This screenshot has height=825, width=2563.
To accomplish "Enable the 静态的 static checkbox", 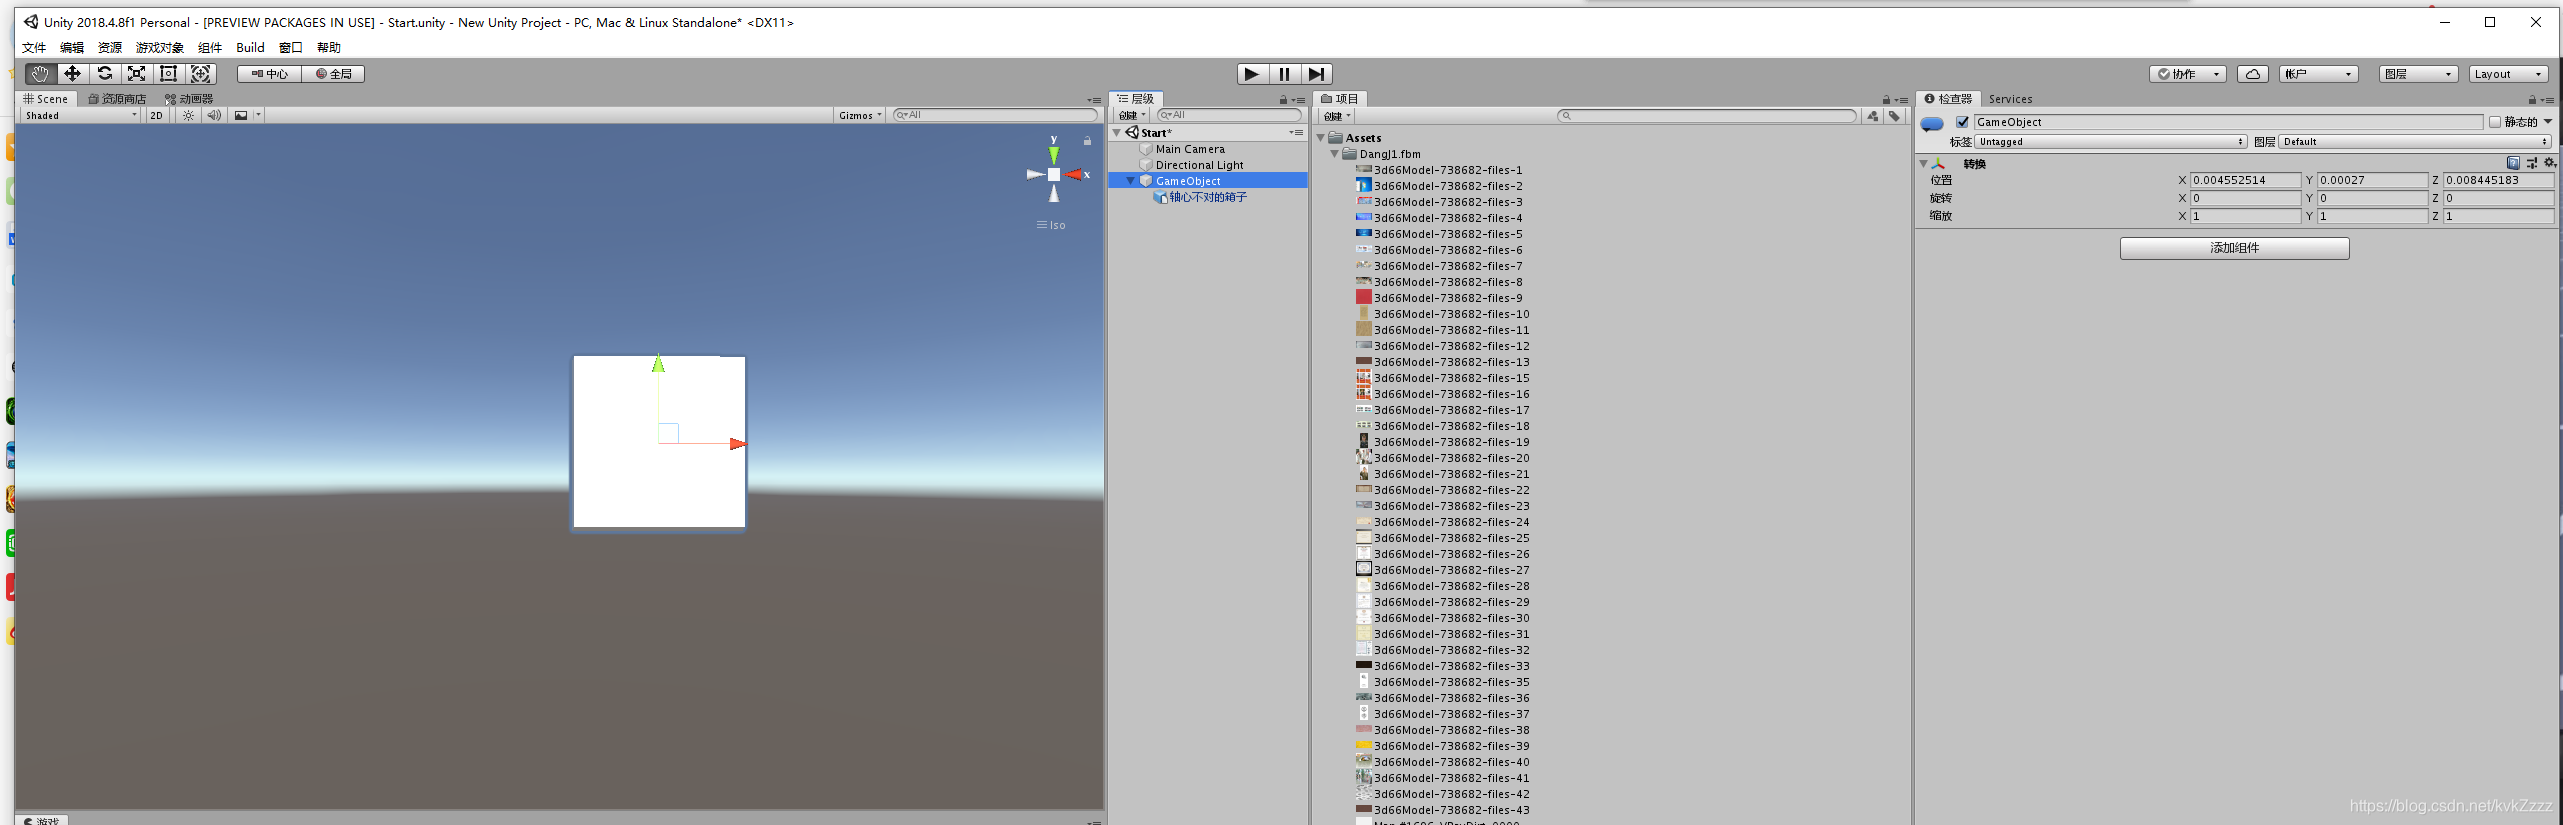I will tap(2494, 122).
